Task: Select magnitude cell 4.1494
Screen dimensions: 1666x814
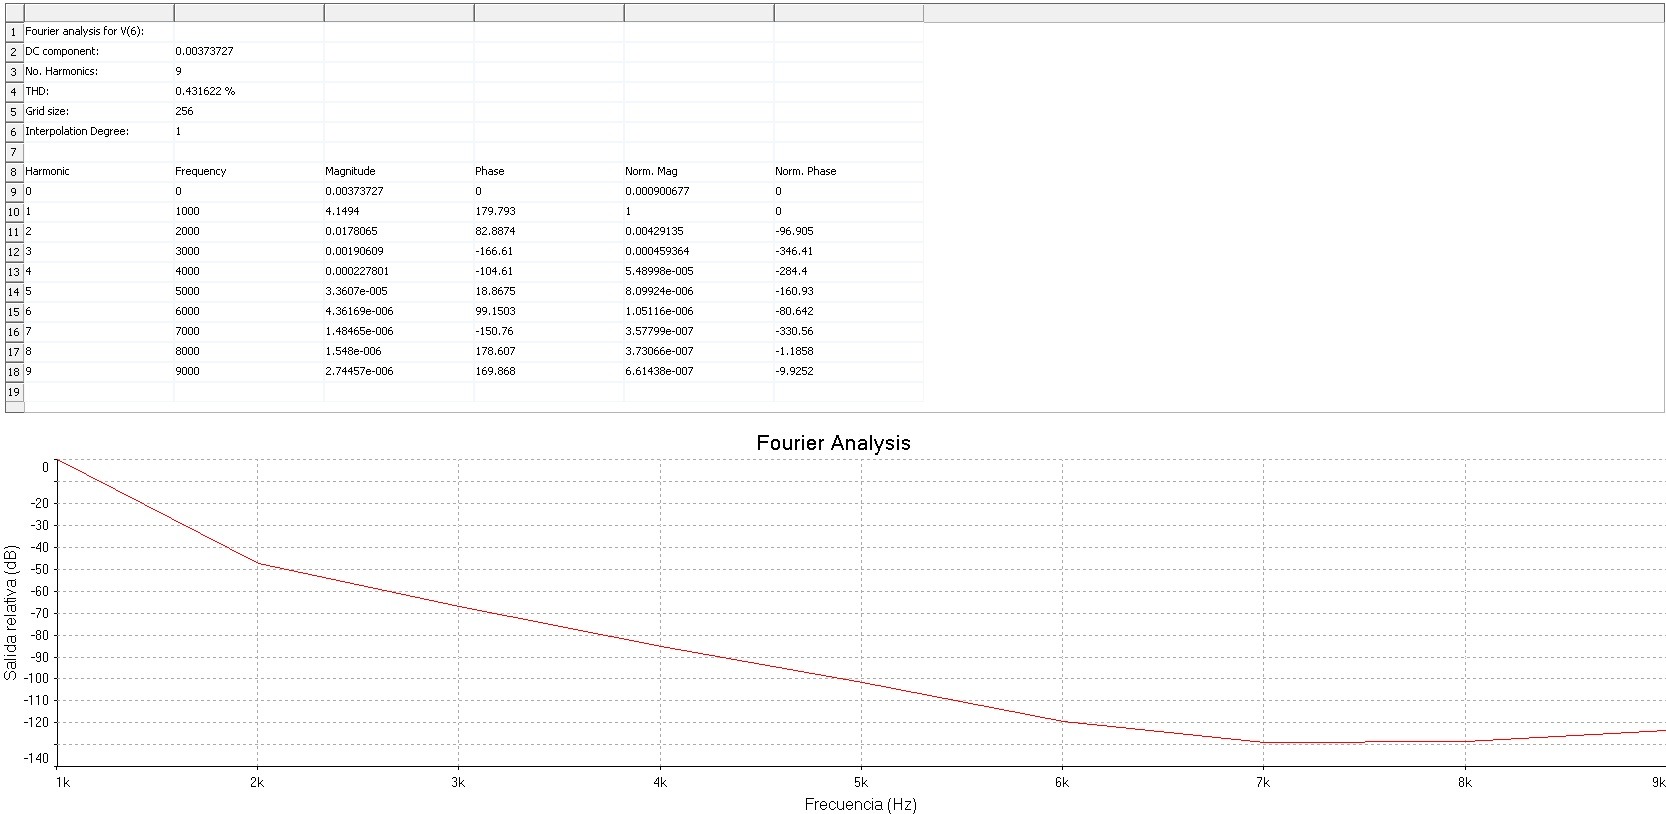Action: (x=398, y=211)
